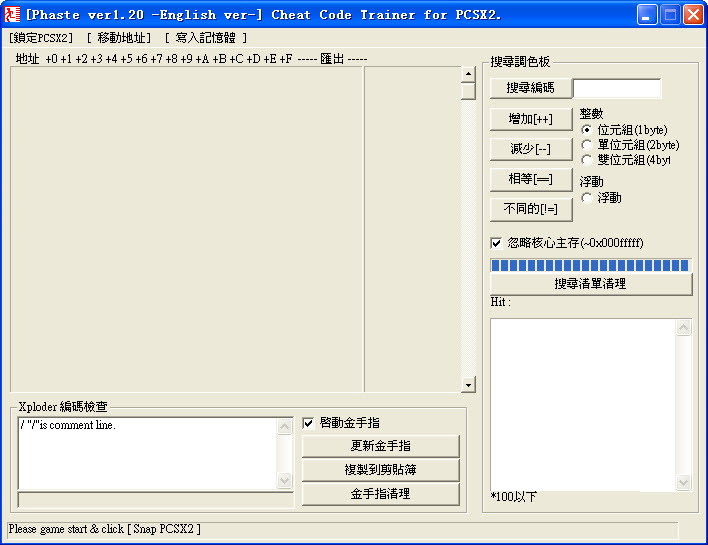Image resolution: width=708 pixels, height=545 pixels.
Task: Open the [寫入記憶體] menu item
Action: pos(205,38)
